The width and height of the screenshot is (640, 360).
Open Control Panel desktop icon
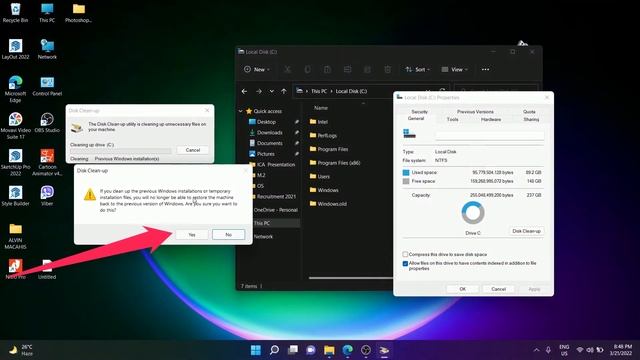[47, 86]
